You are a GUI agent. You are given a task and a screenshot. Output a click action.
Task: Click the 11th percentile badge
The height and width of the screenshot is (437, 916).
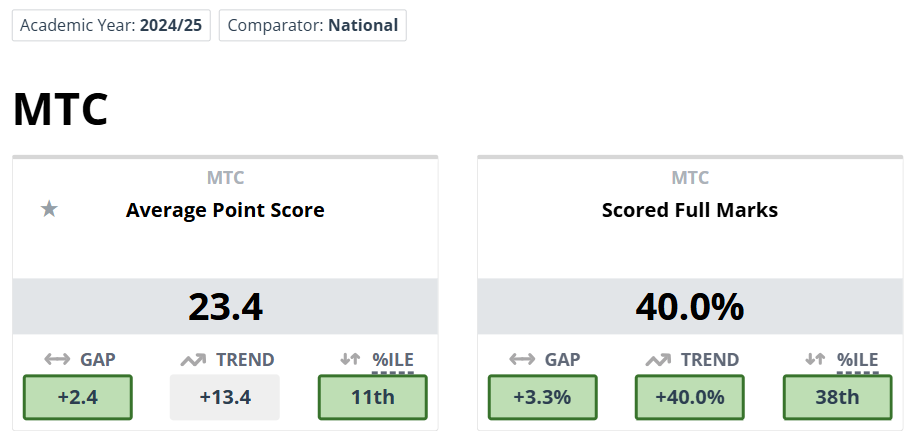372,397
